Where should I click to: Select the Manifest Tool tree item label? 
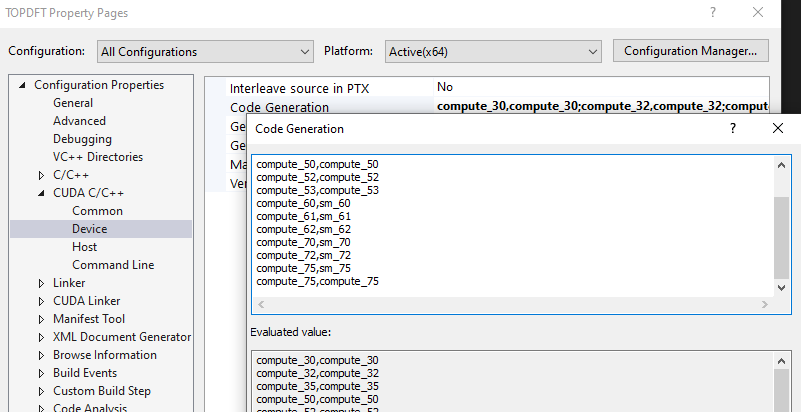coord(89,319)
